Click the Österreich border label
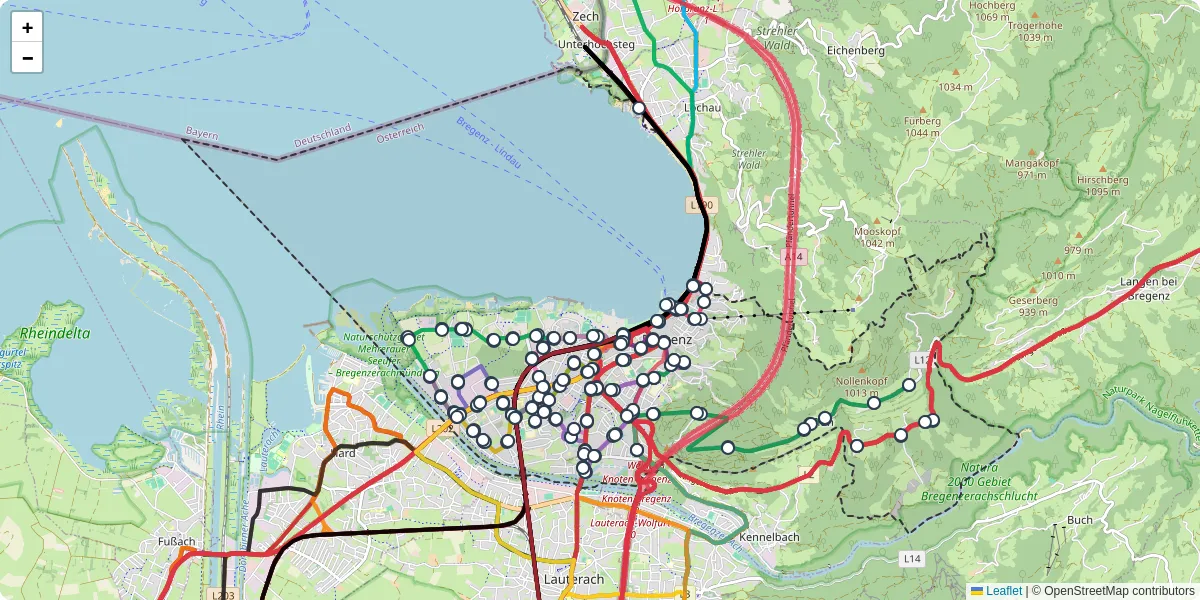Image resolution: width=1200 pixels, height=600 pixels. tap(400, 135)
